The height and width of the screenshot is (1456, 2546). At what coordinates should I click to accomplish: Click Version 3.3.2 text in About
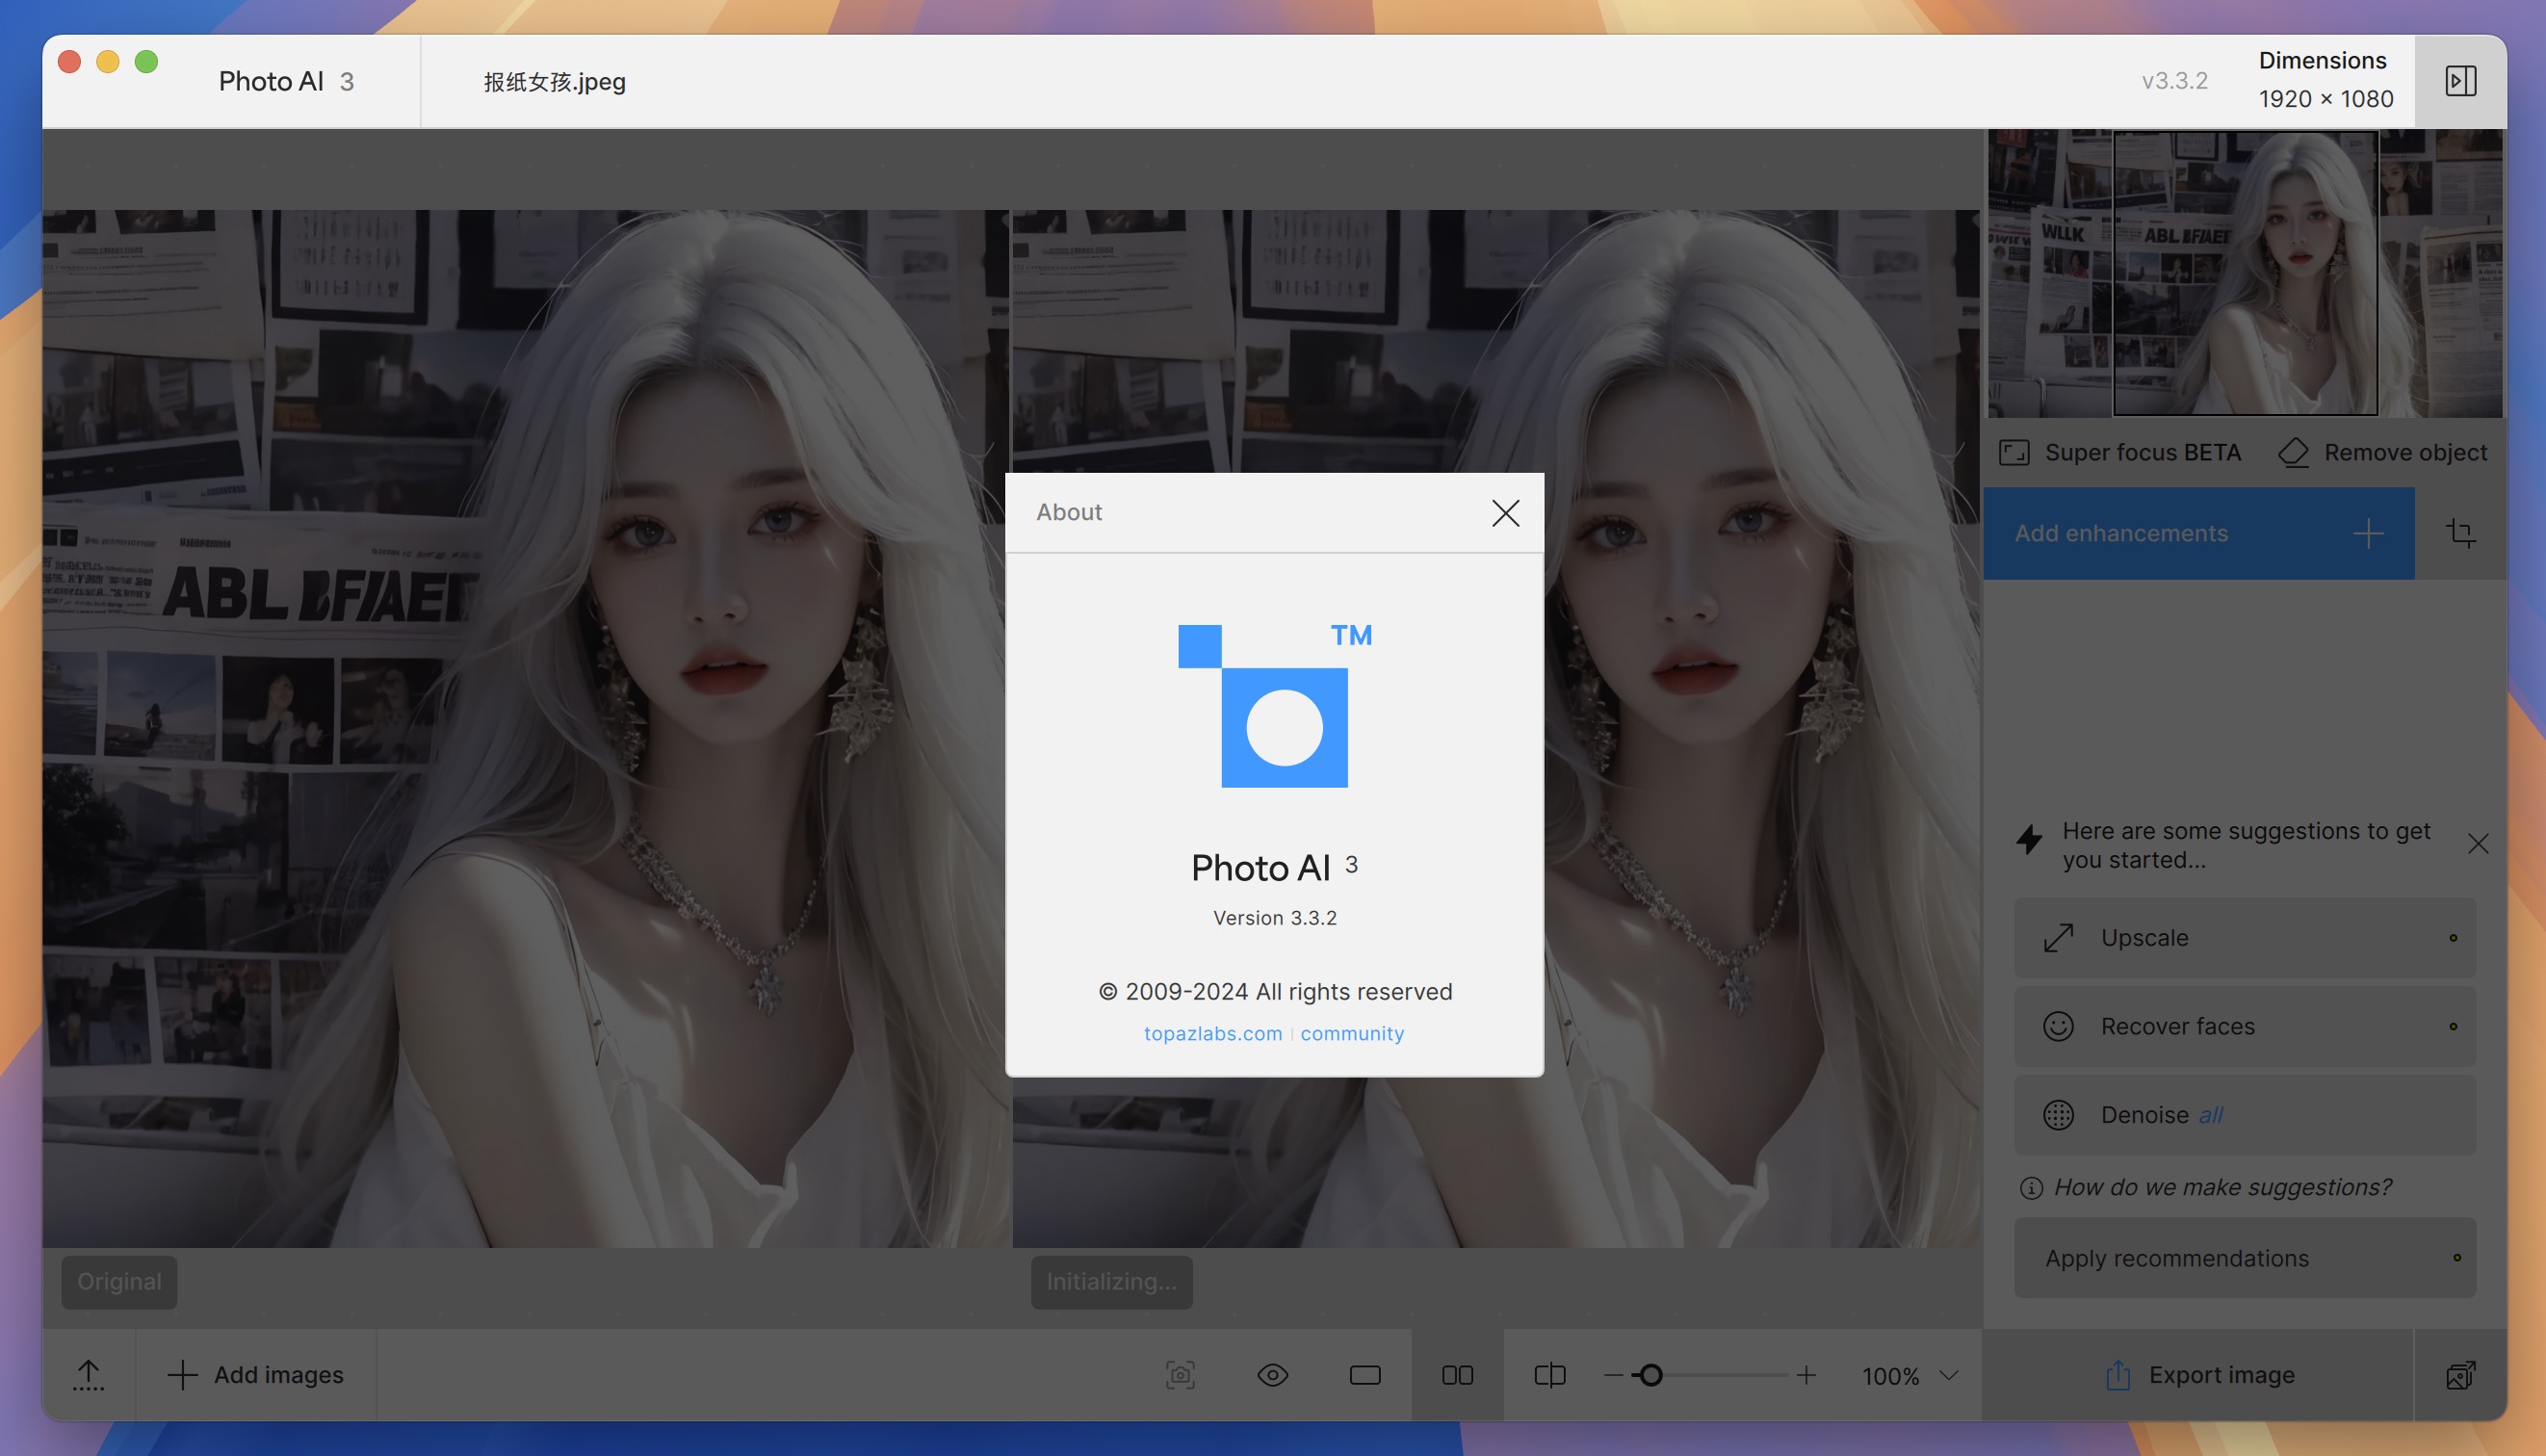tap(1274, 918)
